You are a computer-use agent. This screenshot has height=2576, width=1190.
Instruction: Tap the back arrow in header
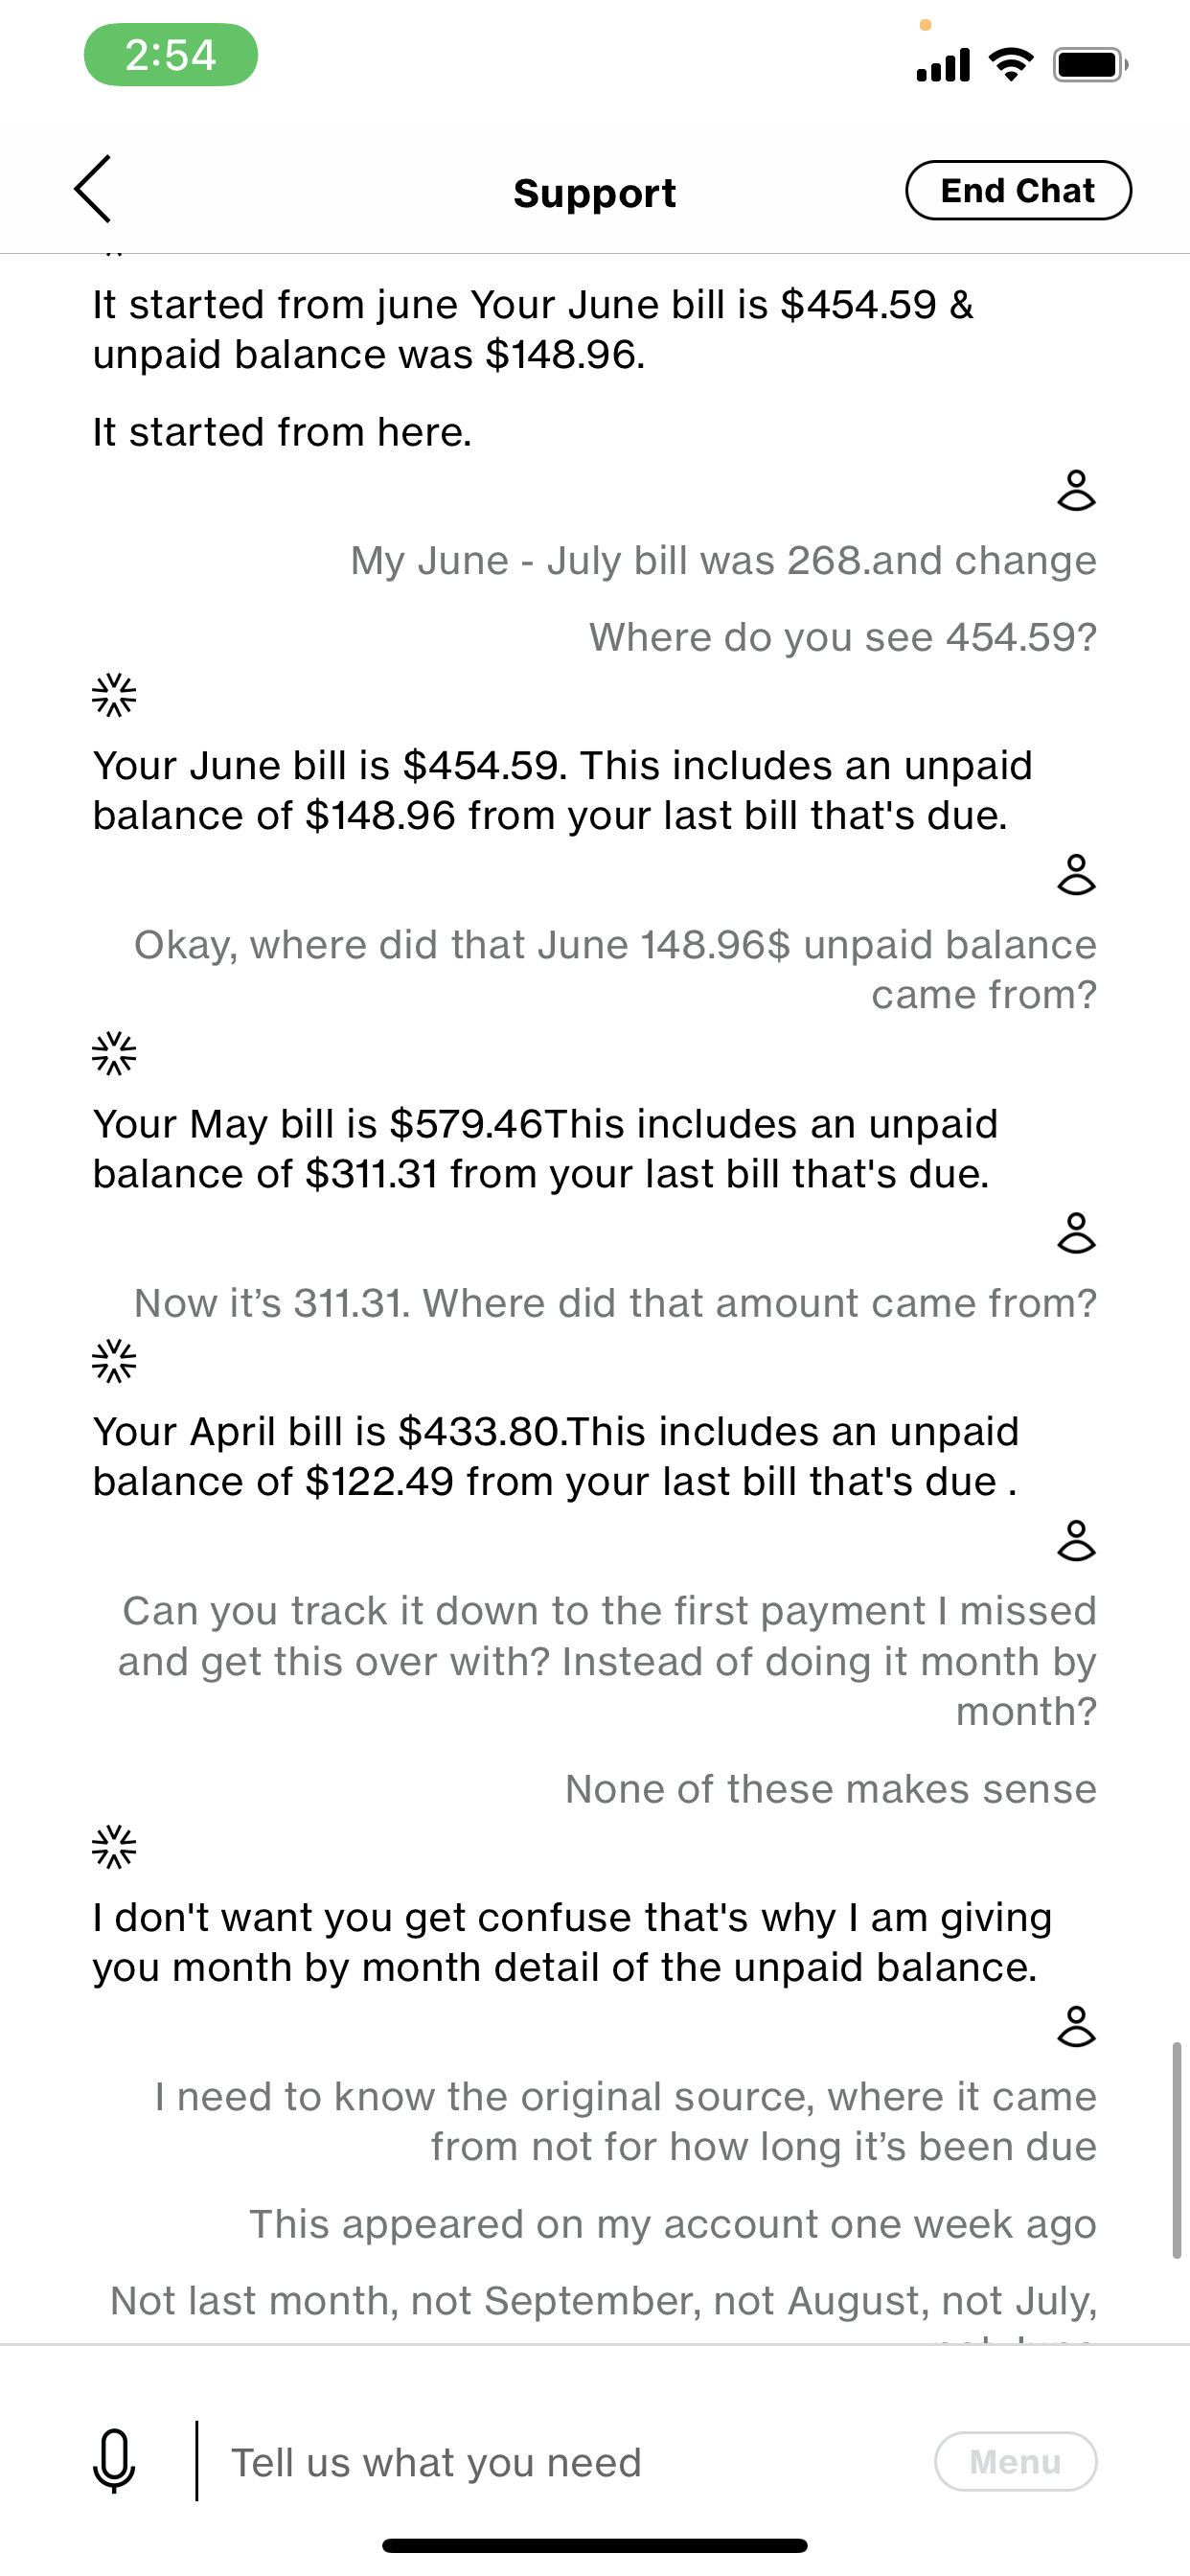click(x=93, y=189)
